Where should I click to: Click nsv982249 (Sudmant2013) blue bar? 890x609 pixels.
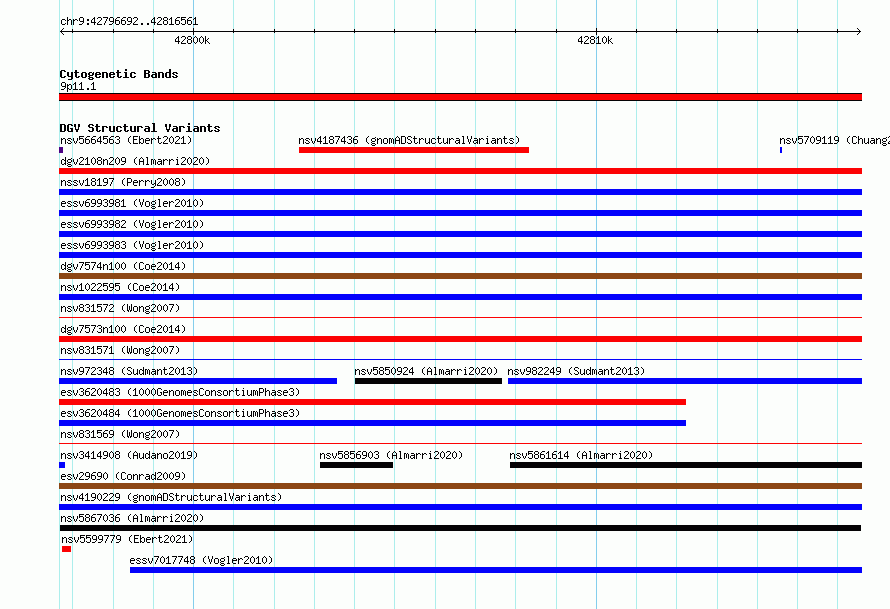685,381
